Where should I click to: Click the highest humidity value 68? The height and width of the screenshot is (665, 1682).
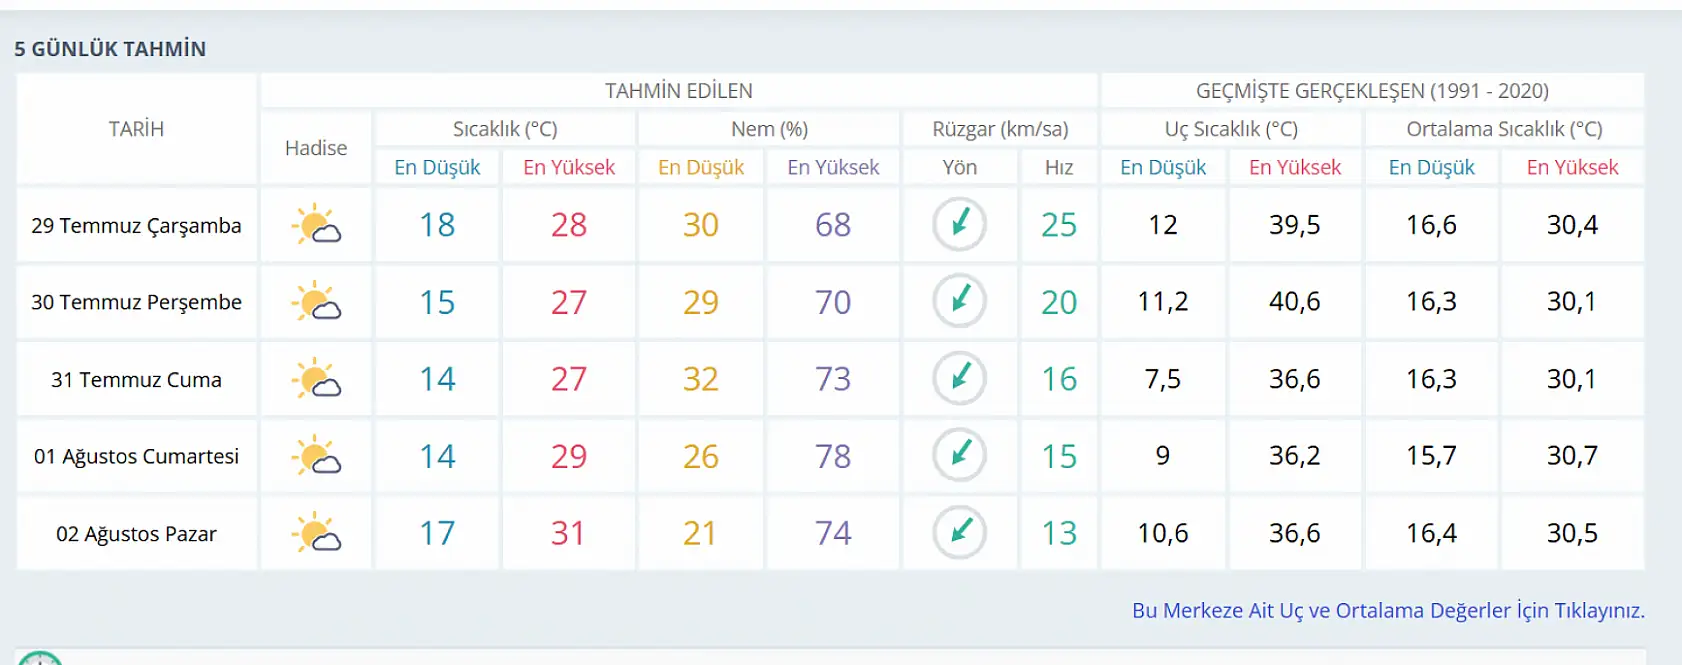click(x=833, y=225)
